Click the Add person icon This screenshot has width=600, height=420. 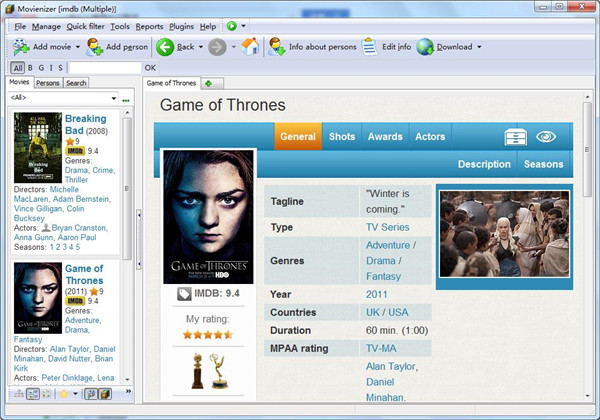(x=94, y=47)
